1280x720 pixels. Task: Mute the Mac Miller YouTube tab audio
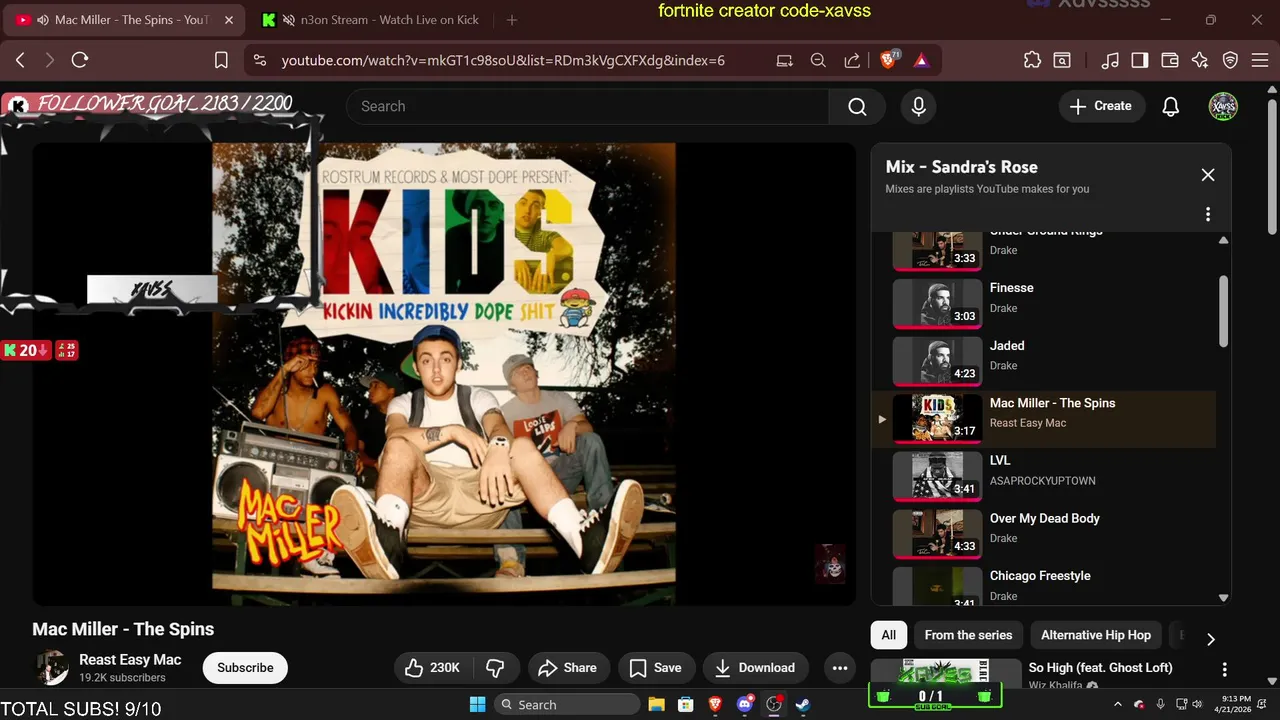pyautogui.click(x=42, y=20)
